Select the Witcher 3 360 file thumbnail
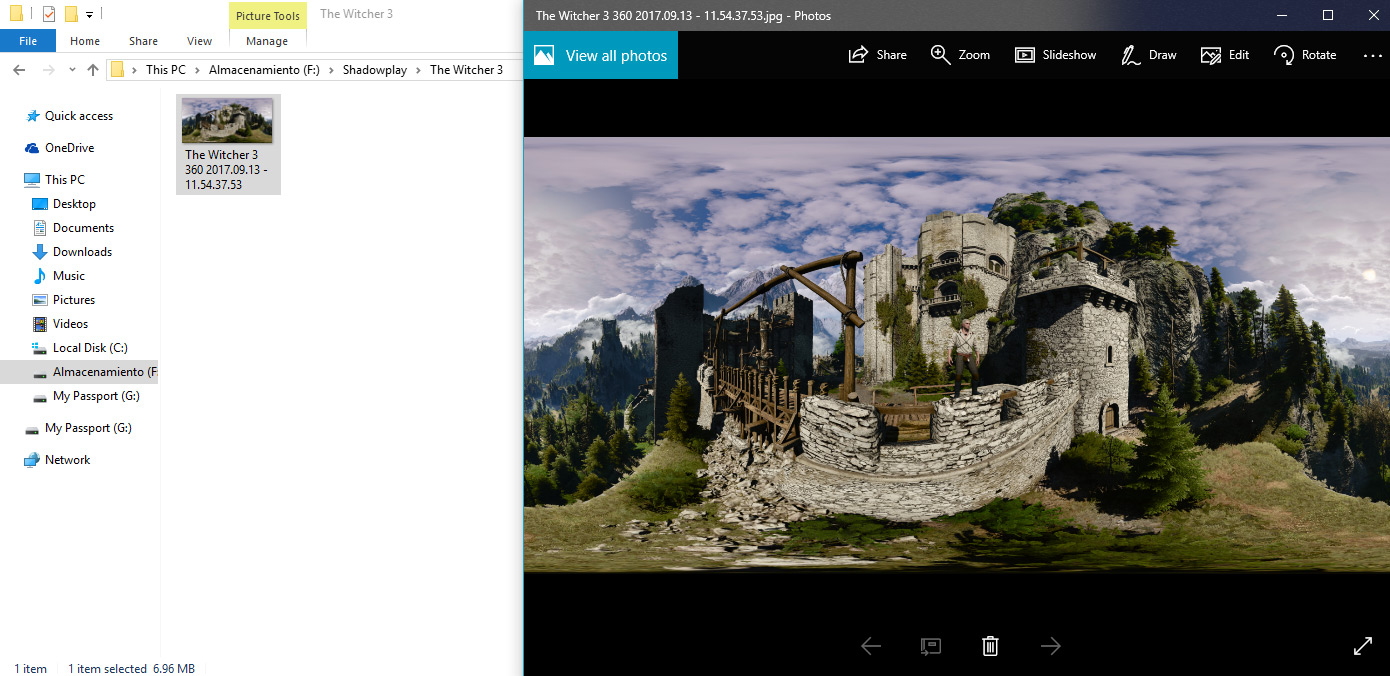This screenshot has width=1390, height=676. tap(227, 120)
